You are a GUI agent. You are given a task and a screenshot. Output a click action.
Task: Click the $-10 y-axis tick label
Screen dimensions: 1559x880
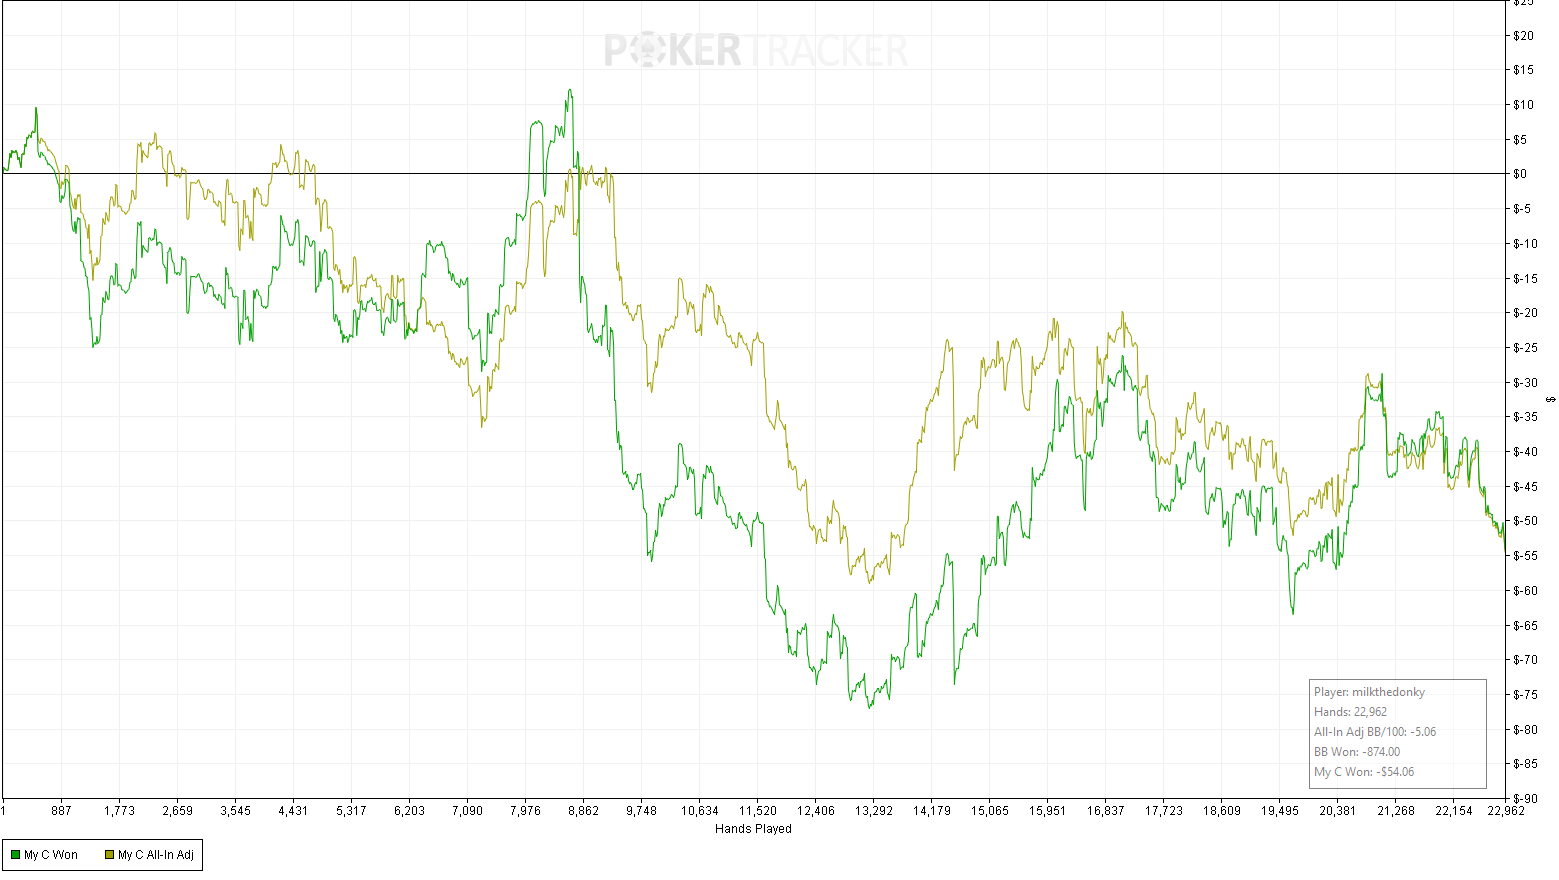coord(1525,244)
